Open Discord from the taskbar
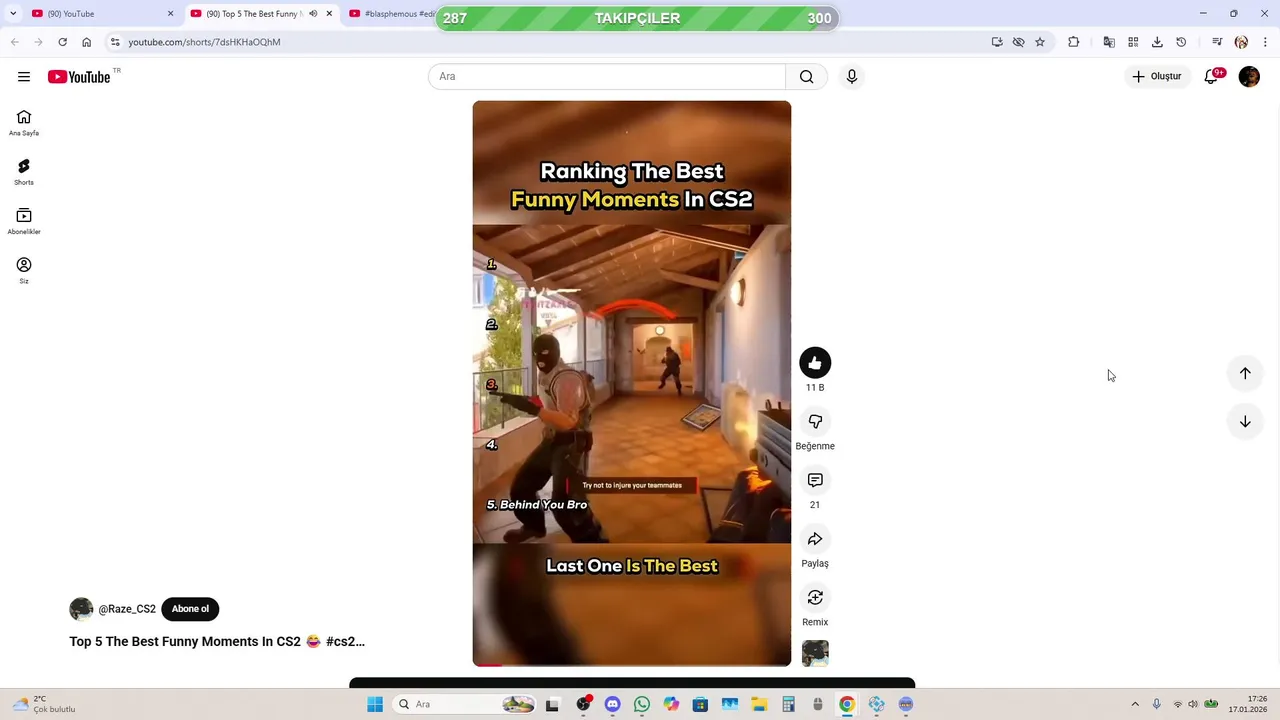1280x720 pixels. (x=613, y=704)
